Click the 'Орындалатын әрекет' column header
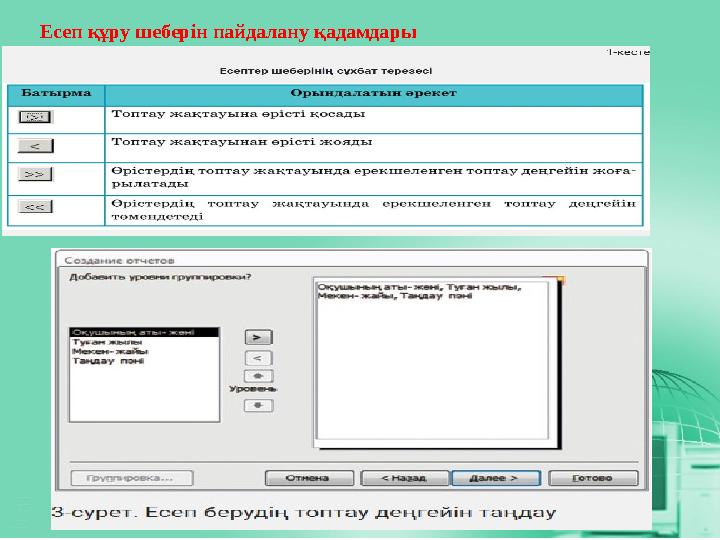Viewport: 720px width, 540px height. [373, 93]
